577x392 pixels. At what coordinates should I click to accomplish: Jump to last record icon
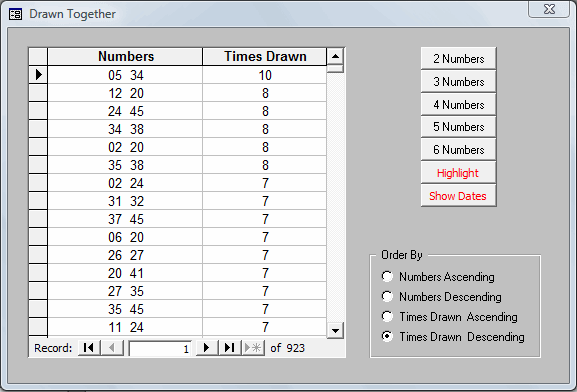(x=230, y=347)
